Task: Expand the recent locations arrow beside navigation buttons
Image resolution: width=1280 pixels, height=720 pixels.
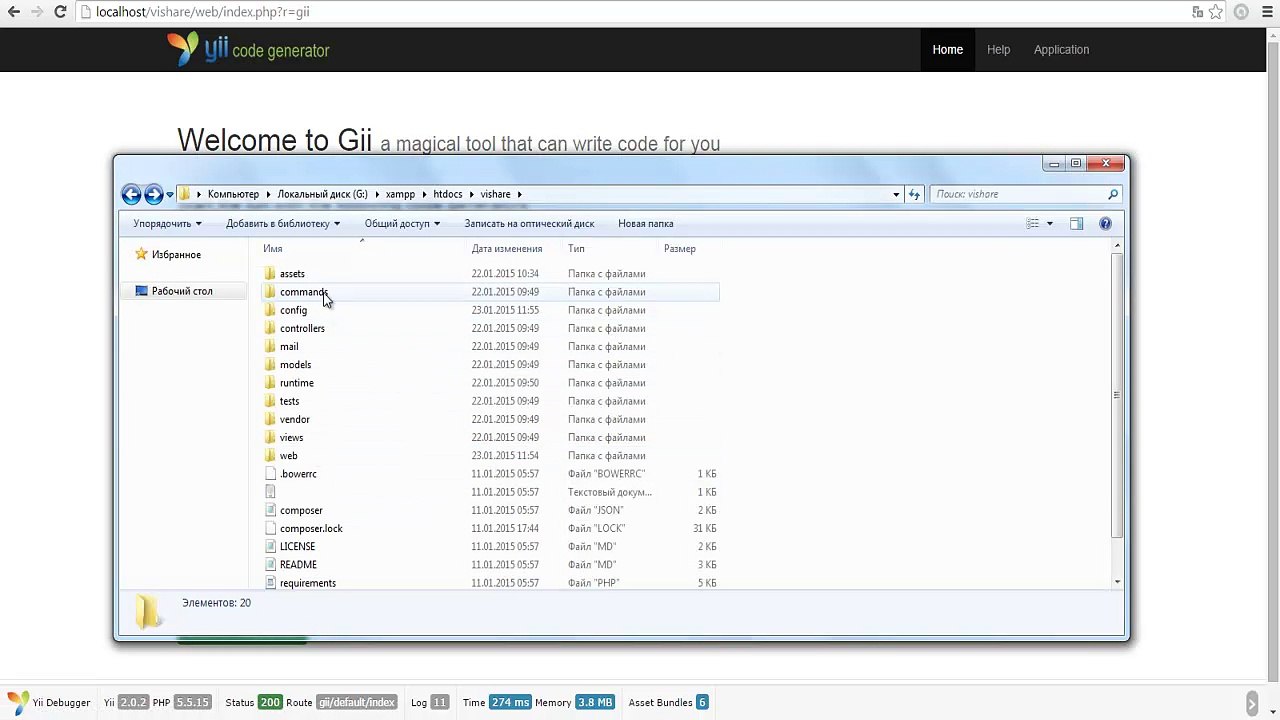Action: click(x=170, y=194)
